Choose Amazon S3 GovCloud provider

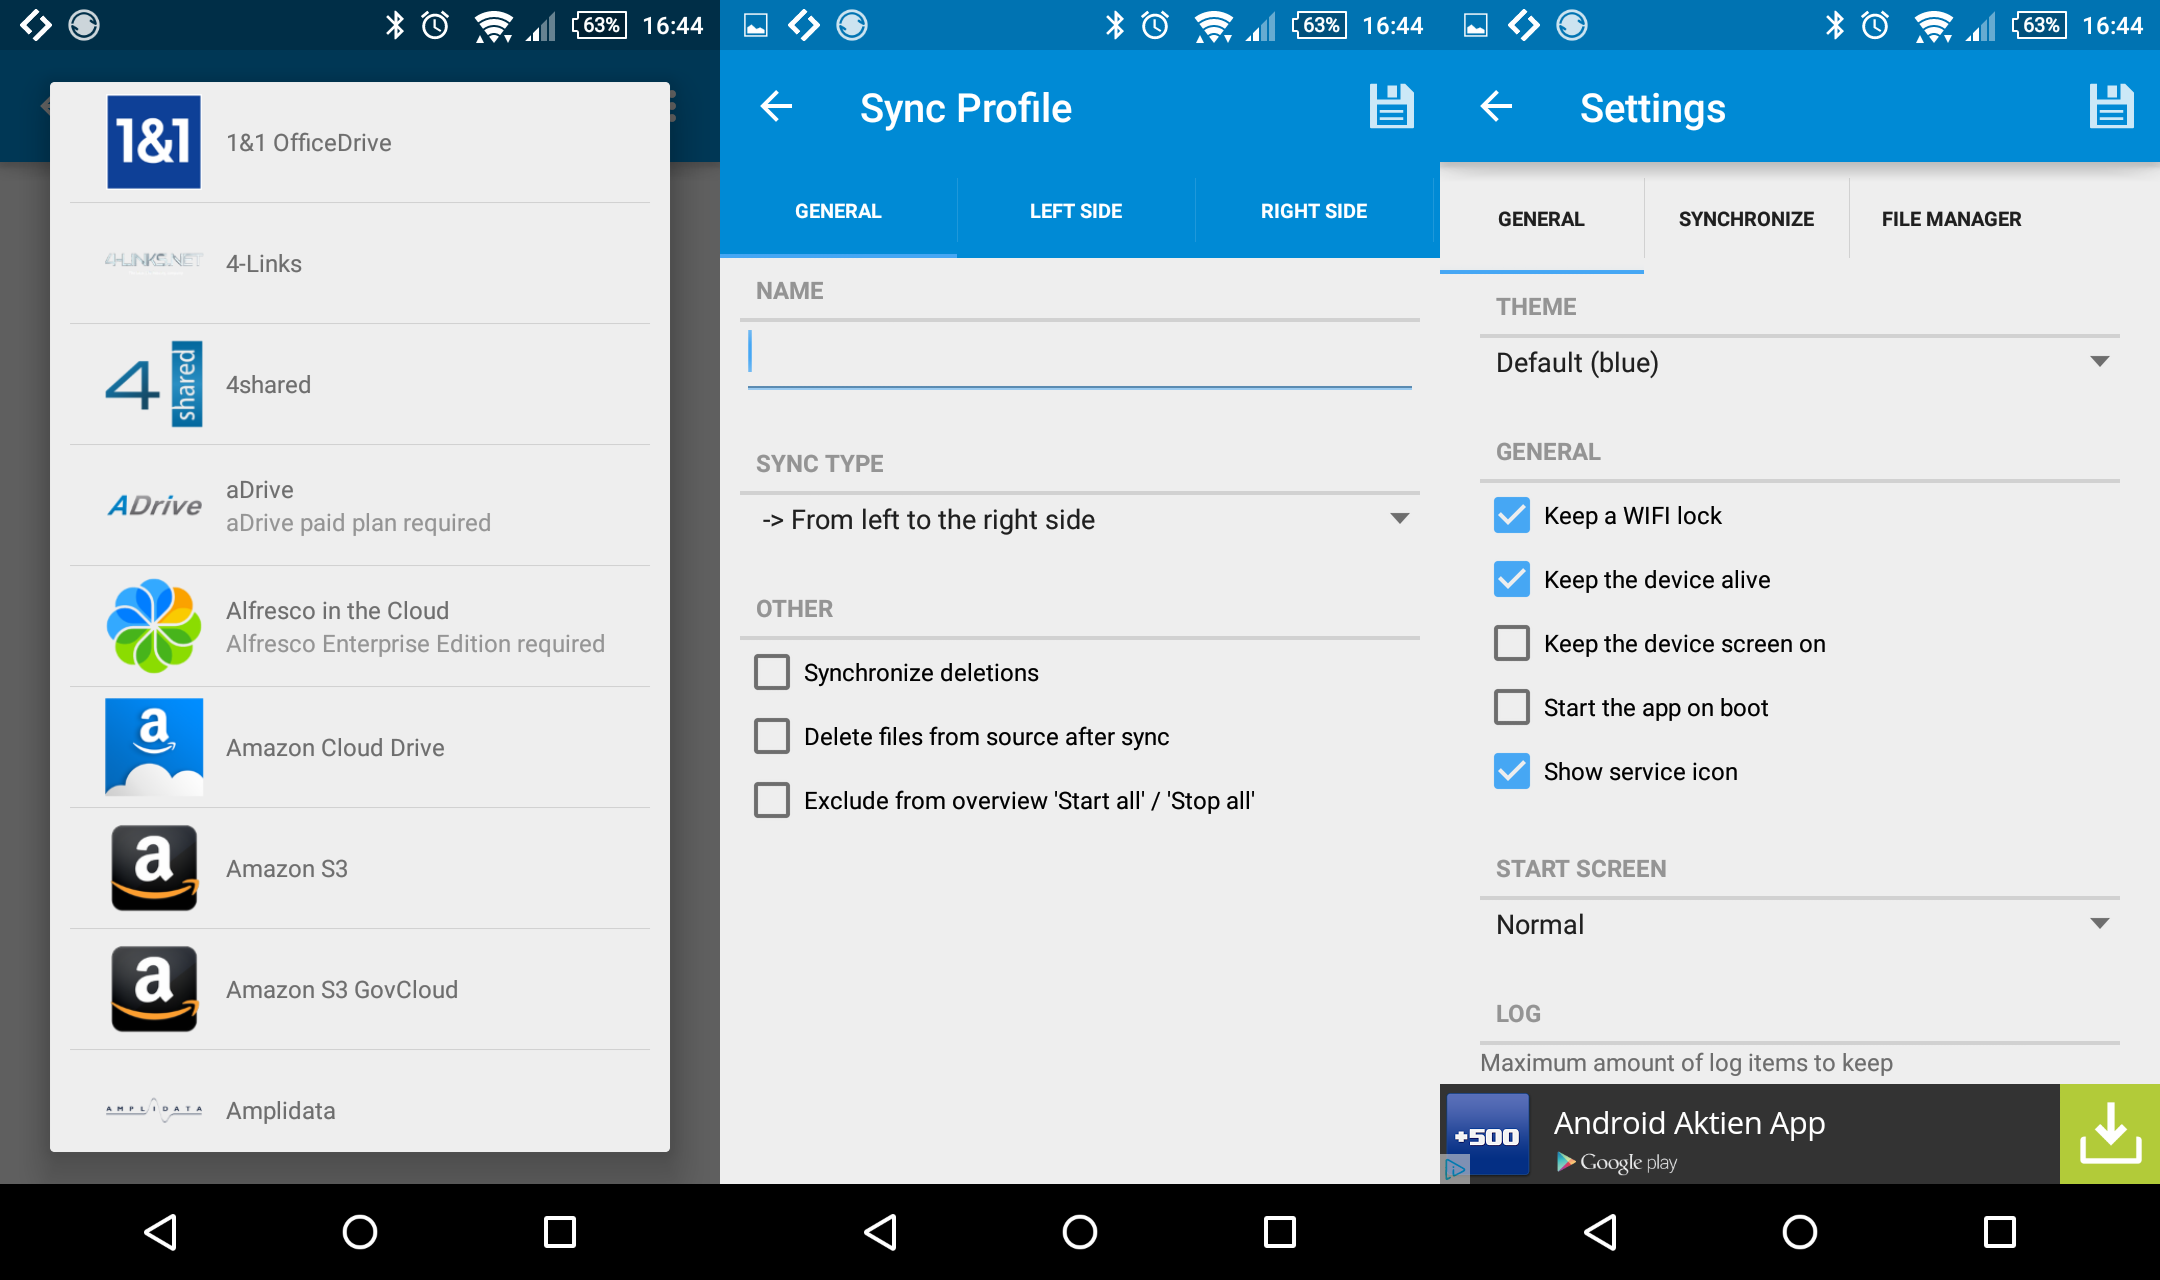point(360,989)
